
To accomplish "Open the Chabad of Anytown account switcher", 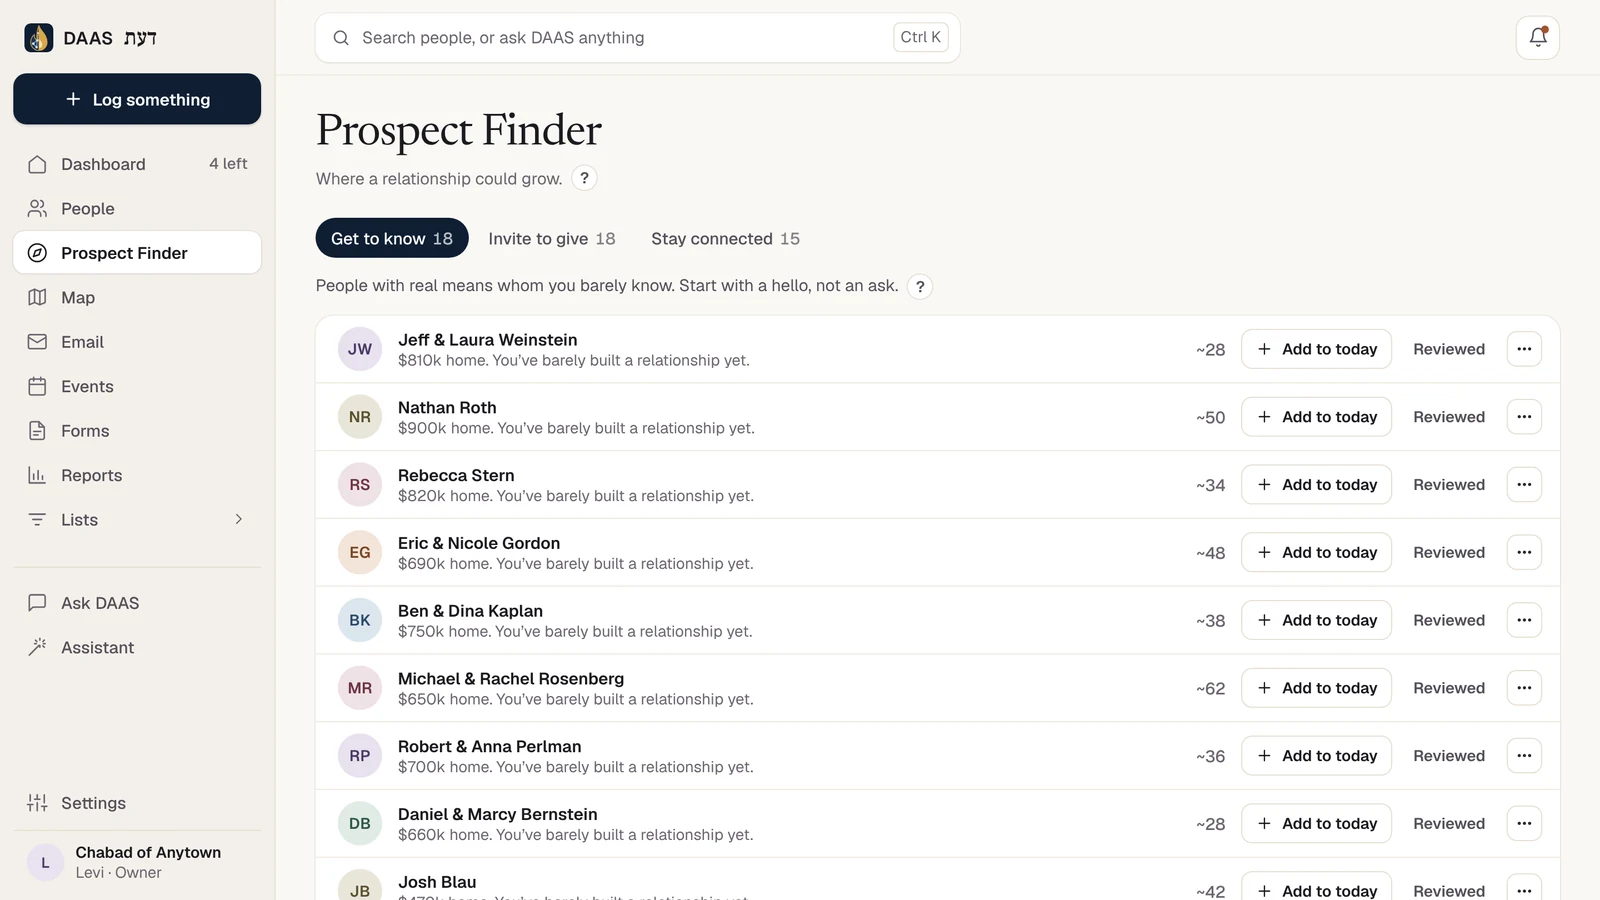I will coord(137,862).
